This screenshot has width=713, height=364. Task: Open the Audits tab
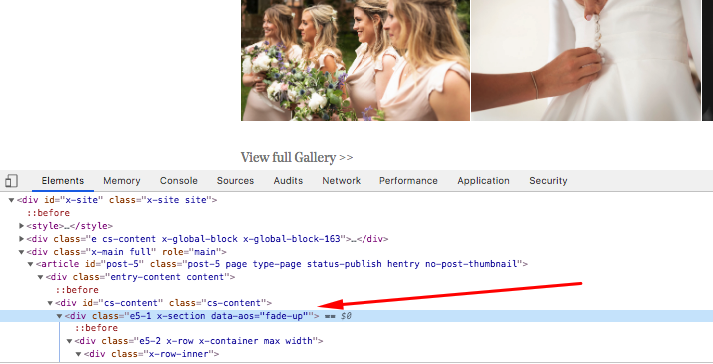point(288,181)
